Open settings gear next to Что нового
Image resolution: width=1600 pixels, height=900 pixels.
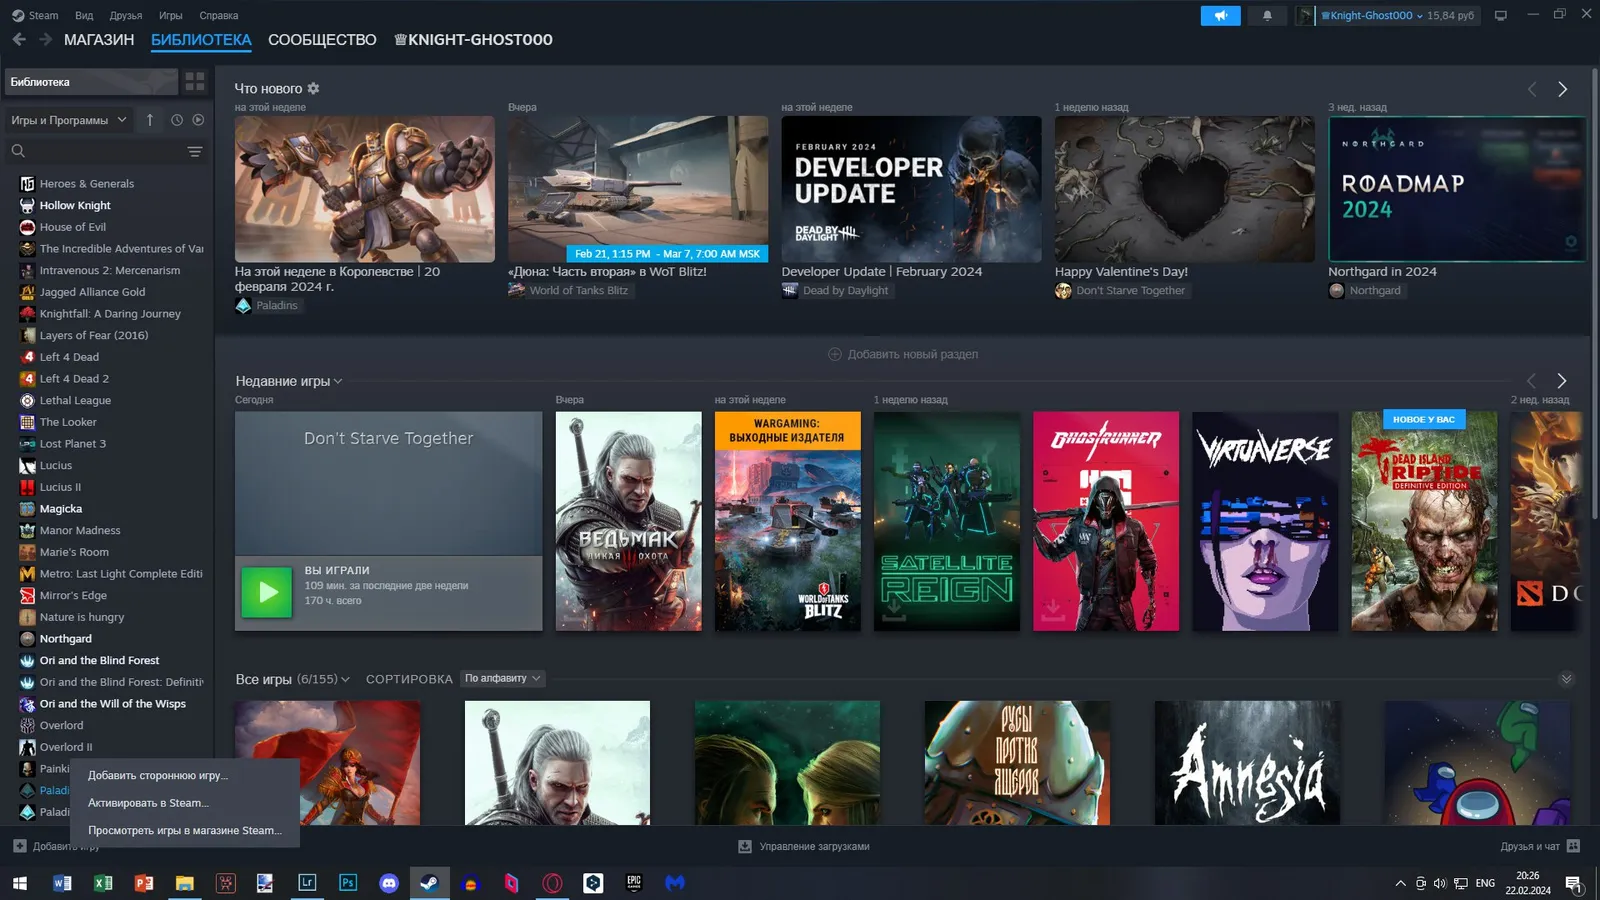pyautogui.click(x=313, y=89)
